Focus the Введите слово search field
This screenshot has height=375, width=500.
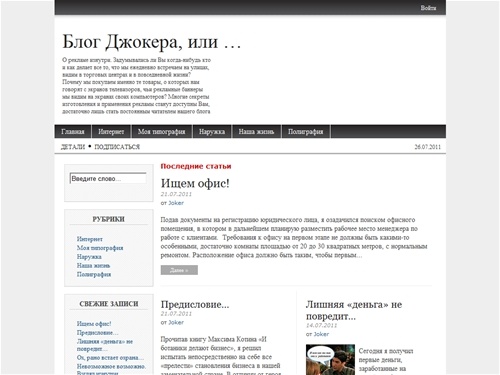(108, 179)
